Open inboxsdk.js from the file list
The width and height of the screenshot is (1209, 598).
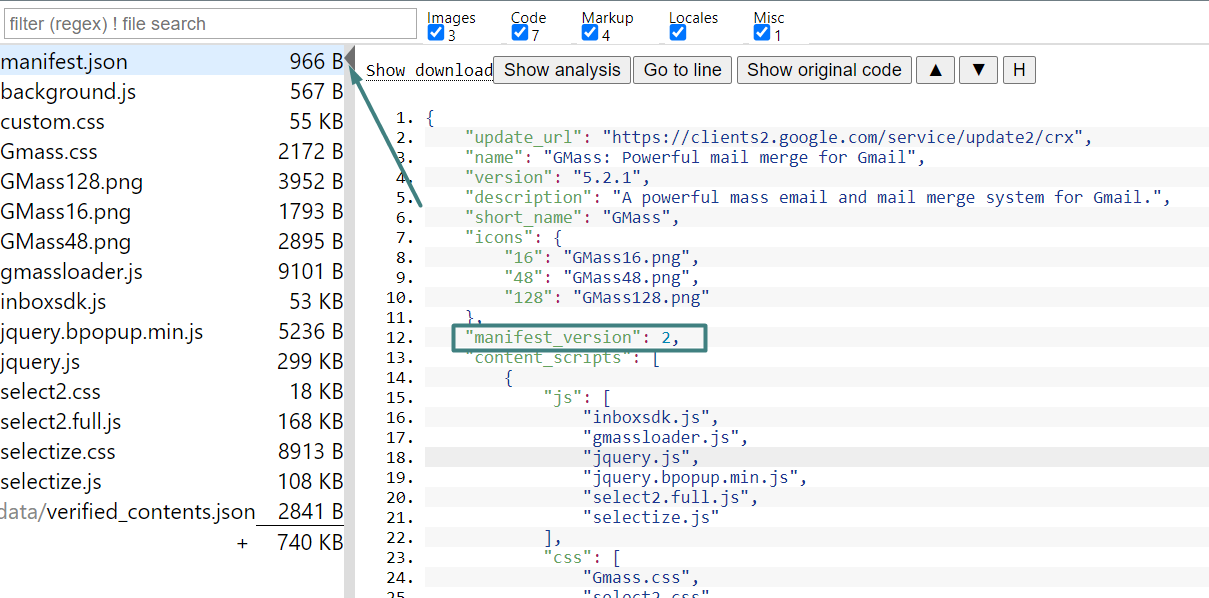[x=54, y=302]
